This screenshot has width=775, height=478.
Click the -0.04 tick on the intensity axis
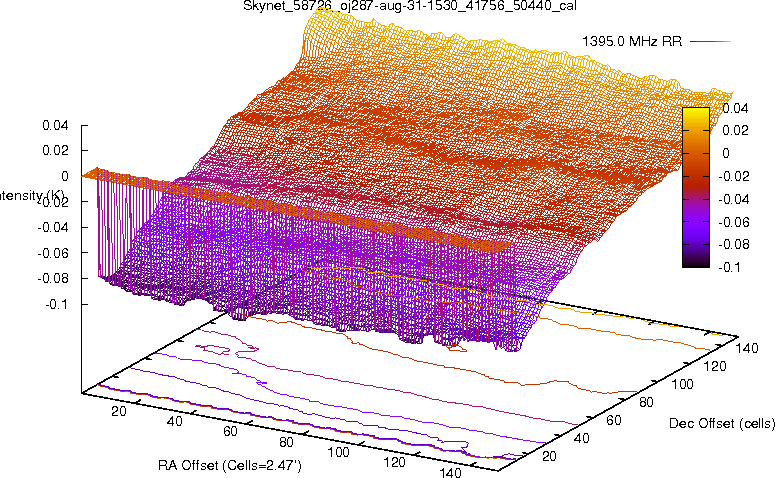tap(53, 227)
